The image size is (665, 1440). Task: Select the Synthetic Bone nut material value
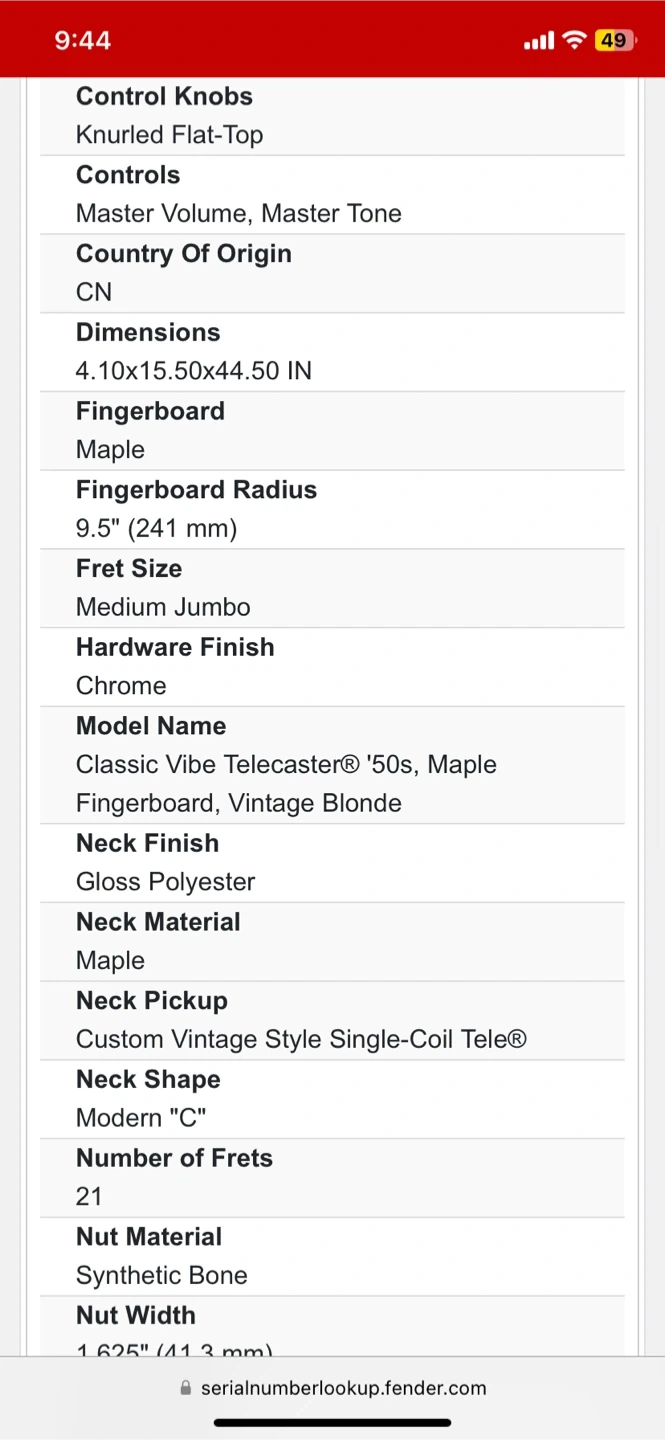161,1275
